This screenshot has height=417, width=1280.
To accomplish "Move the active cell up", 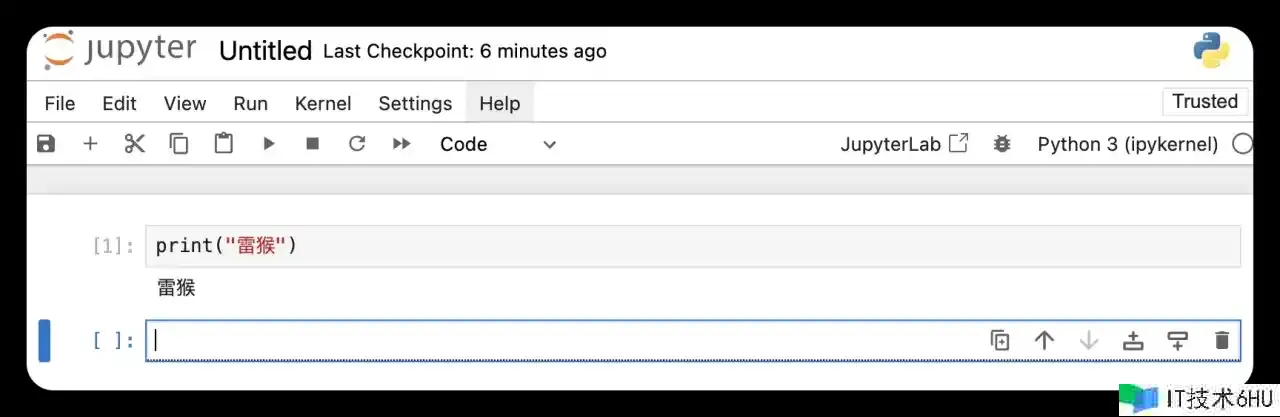I will point(1044,340).
